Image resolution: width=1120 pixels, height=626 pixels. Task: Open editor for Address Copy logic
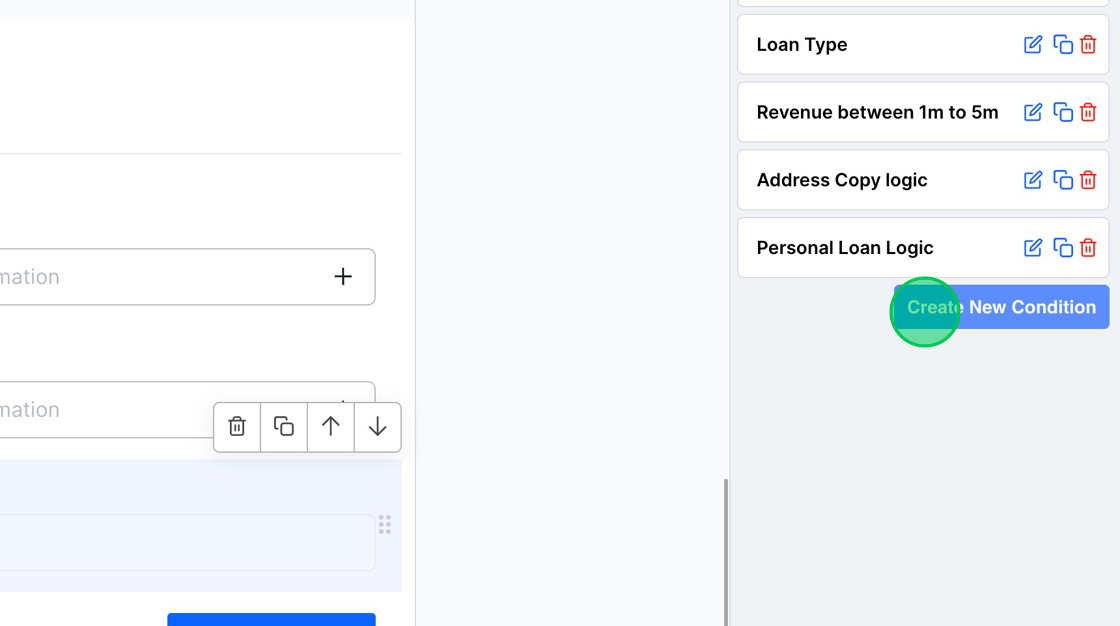[1033, 180]
